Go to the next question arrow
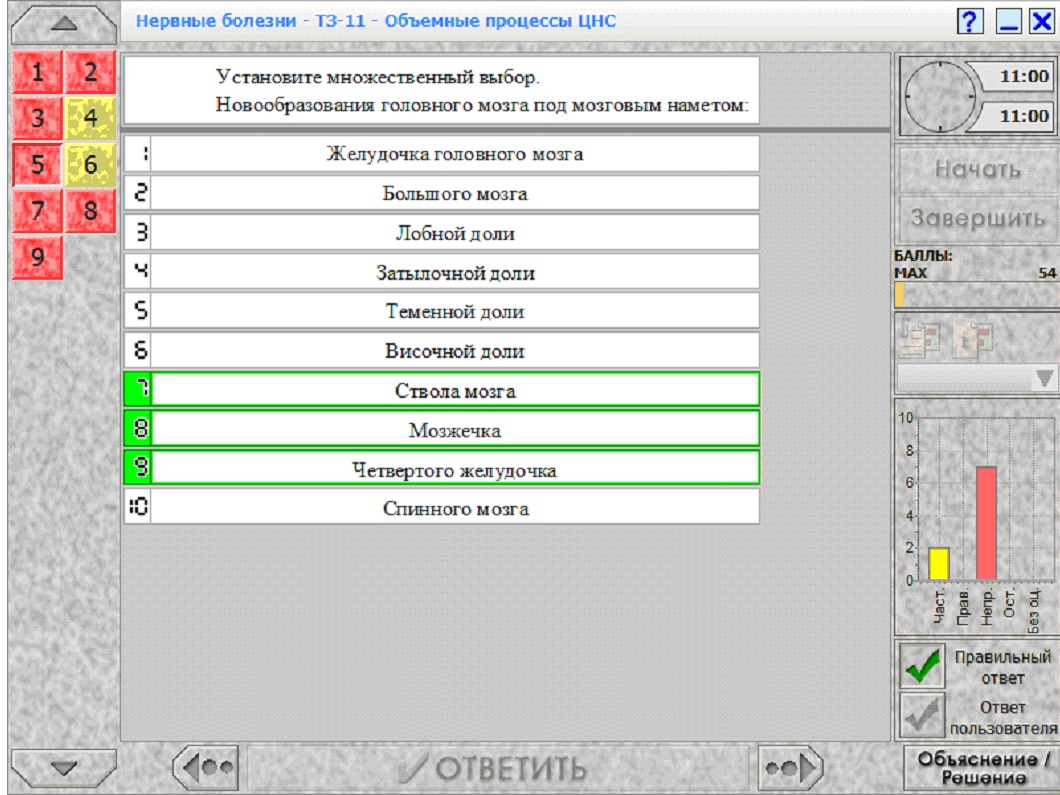This screenshot has width=1060, height=795. point(791,767)
